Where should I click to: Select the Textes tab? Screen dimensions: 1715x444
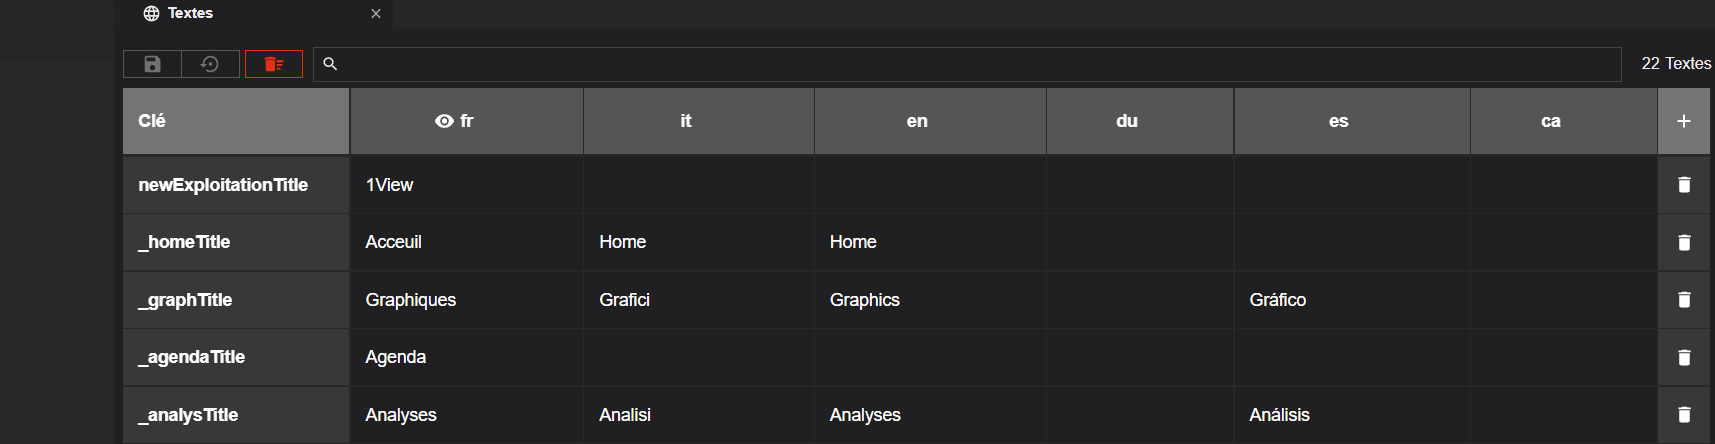coord(190,13)
